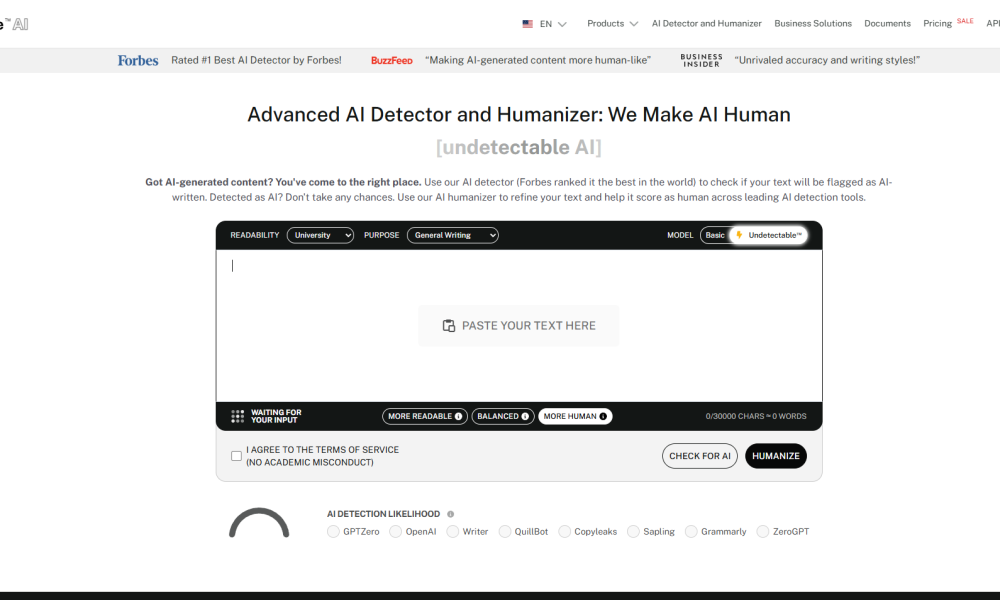The image size is (1000, 600).
Task: Select the Sapling detector indicator
Action: 633,532
